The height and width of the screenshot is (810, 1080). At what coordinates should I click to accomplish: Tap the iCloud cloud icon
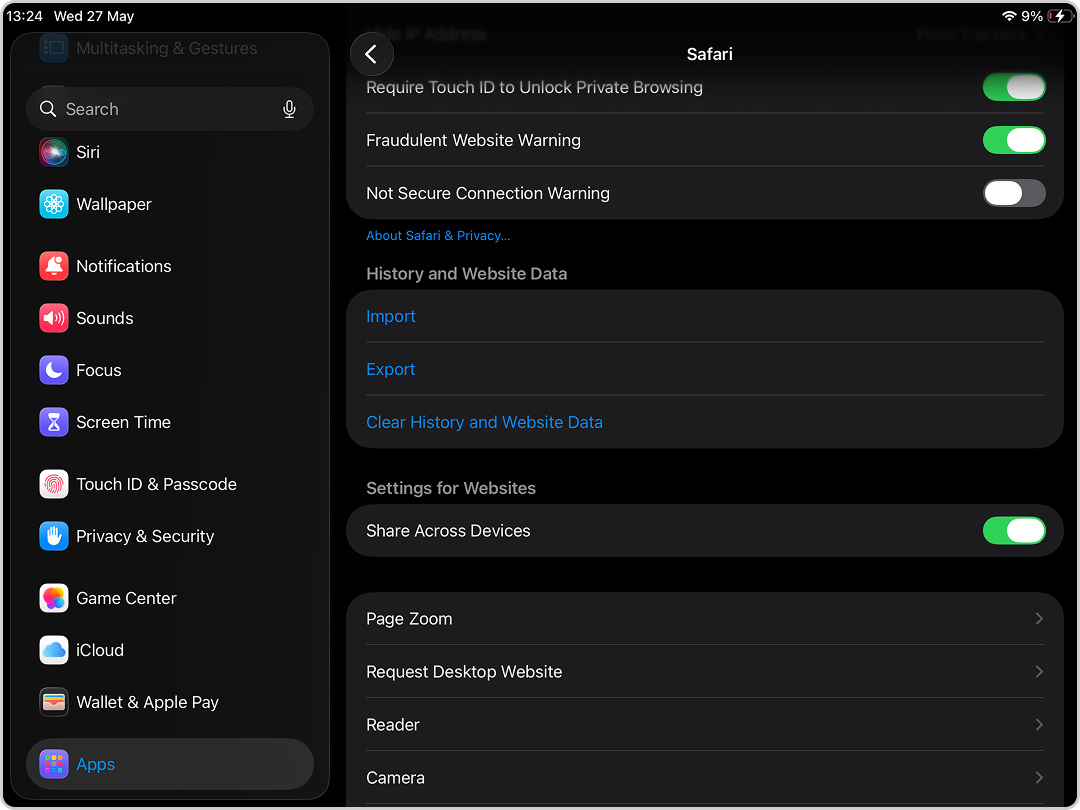(54, 650)
